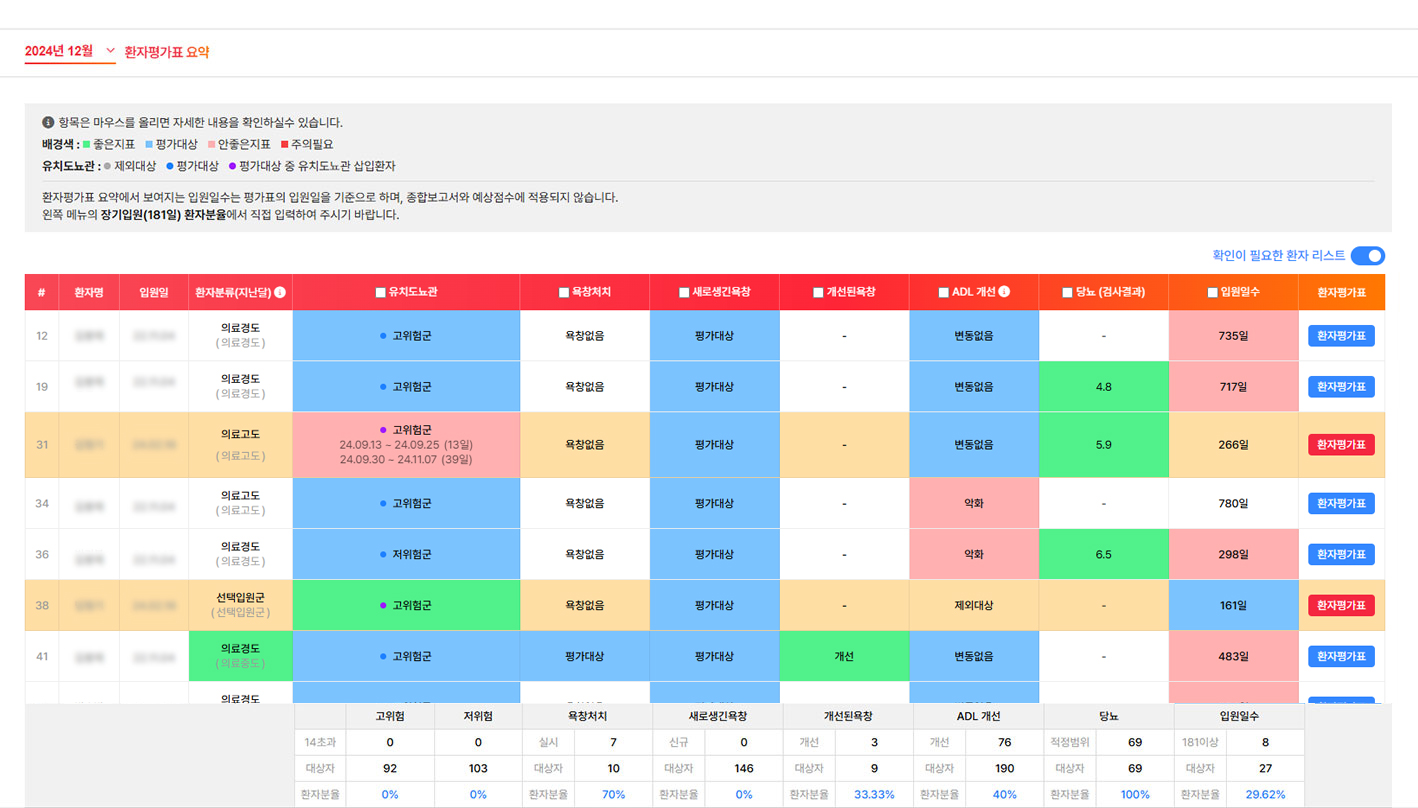The image size is (1418, 808).
Task: Click the info icon in the notice box
Action: [x=48, y=123]
